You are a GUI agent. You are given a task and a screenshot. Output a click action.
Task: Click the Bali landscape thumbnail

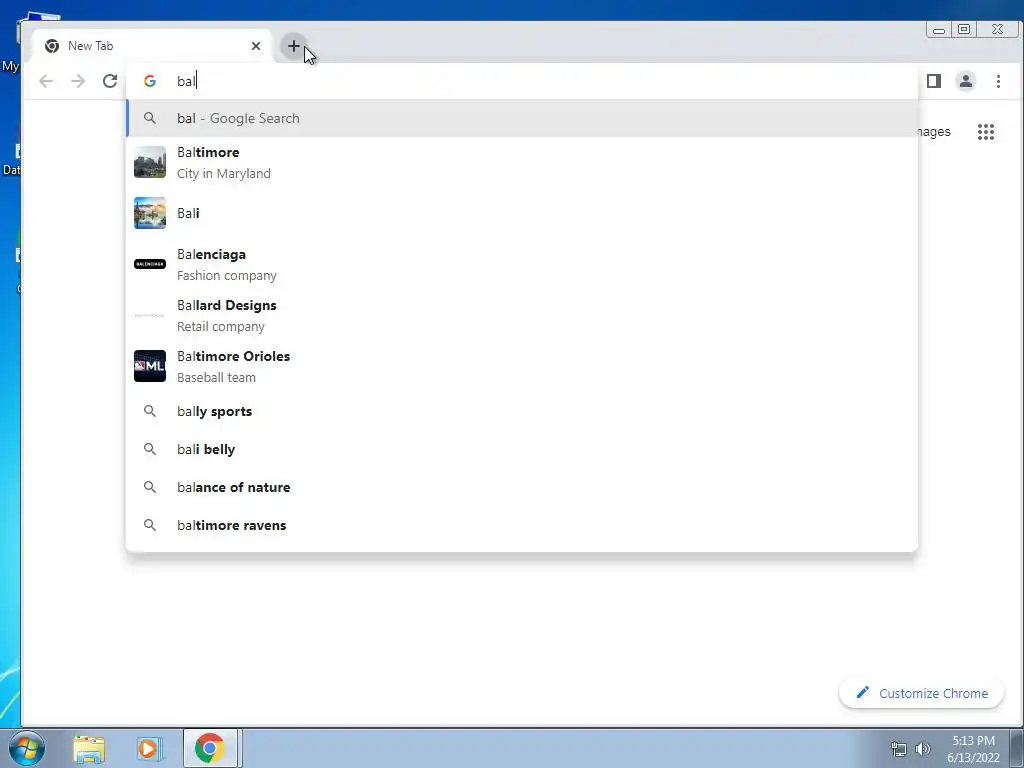click(150, 213)
